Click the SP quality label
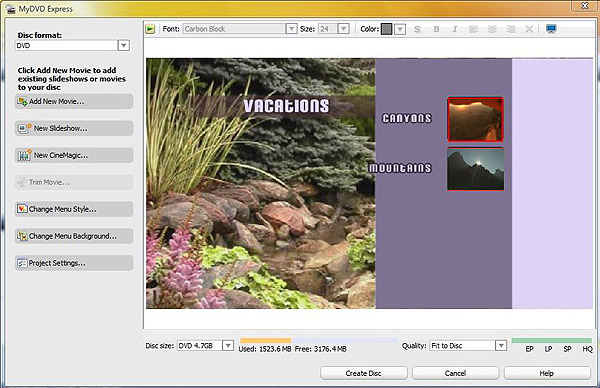This screenshot has height=388, width=600. pos(567,349)
